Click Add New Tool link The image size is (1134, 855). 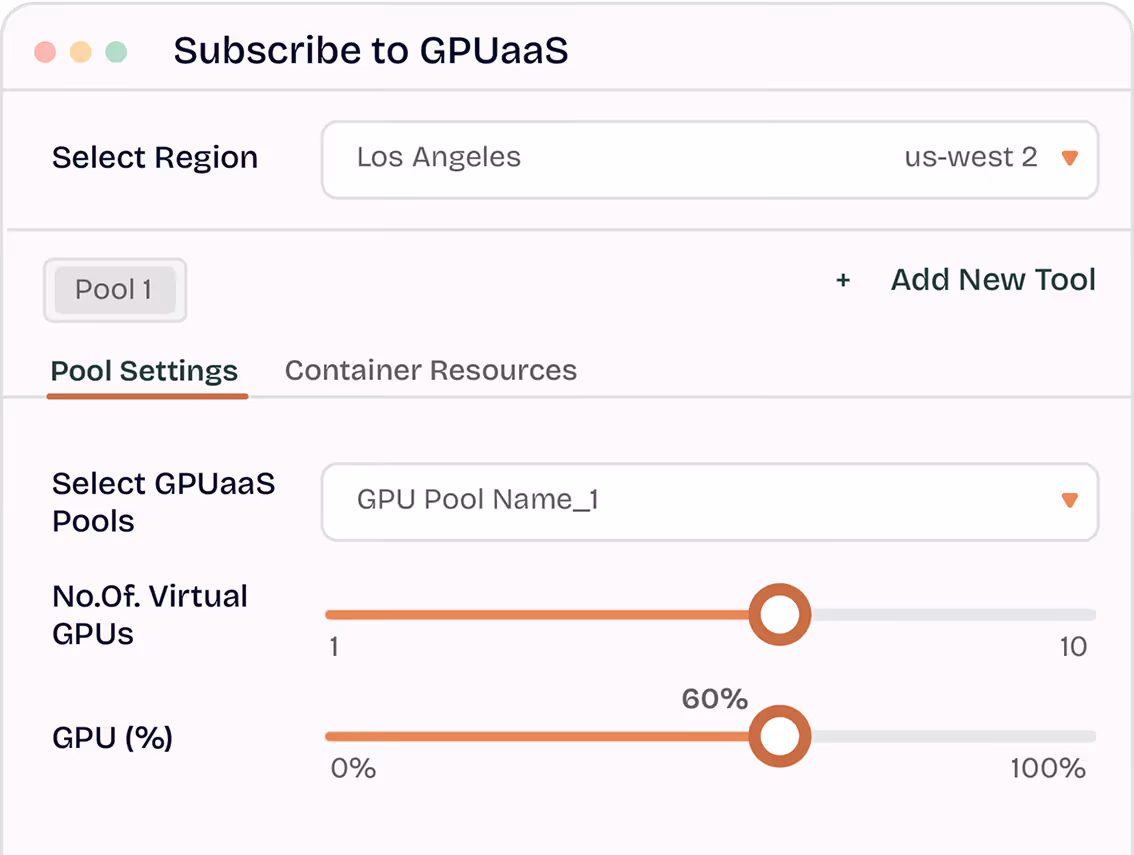[993, 280]
